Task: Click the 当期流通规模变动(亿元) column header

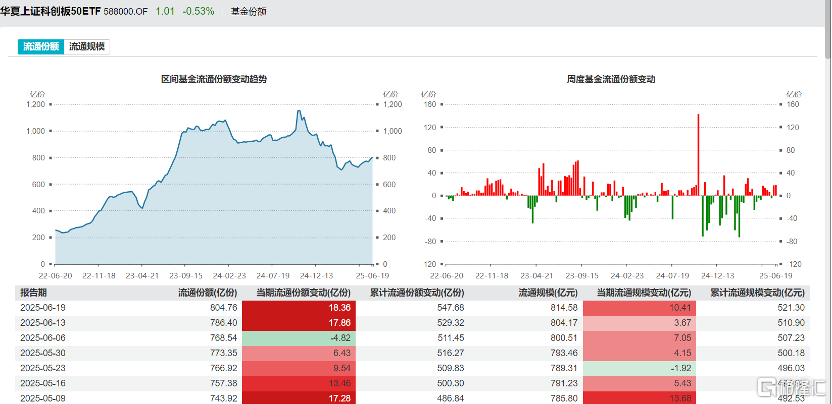Action: coord(645,293)
